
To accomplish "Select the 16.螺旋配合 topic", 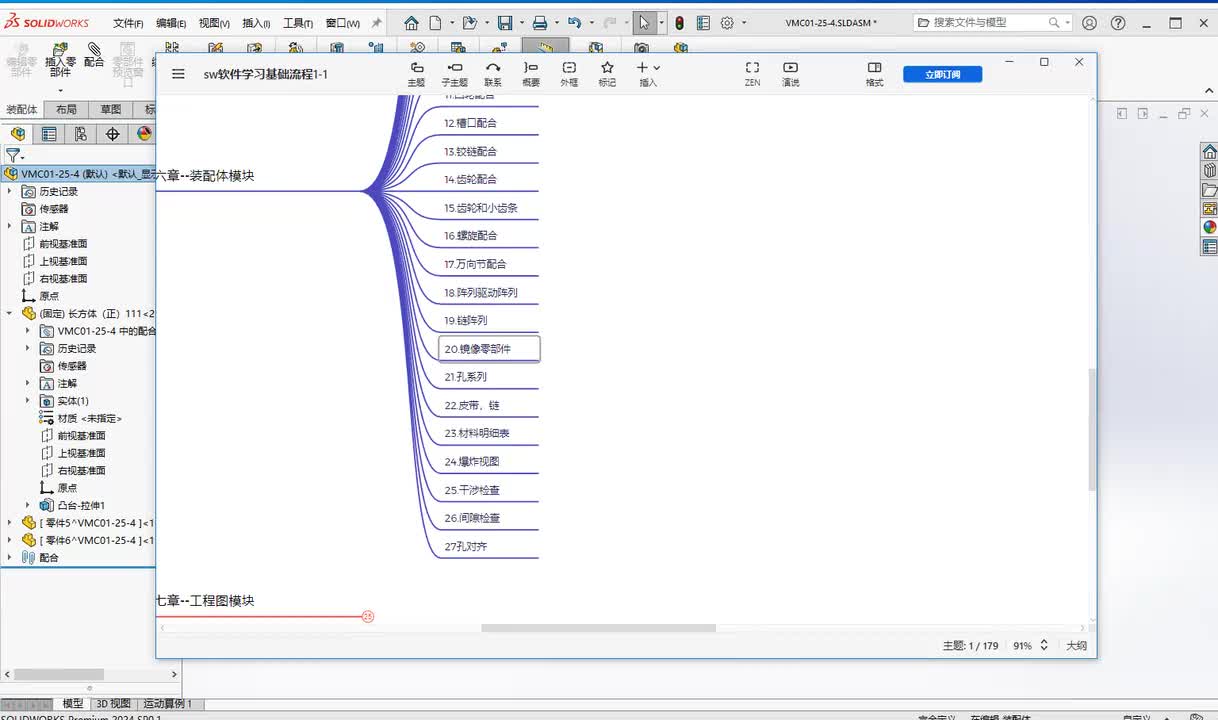I will pyautogui.click(x=470, y=236).
